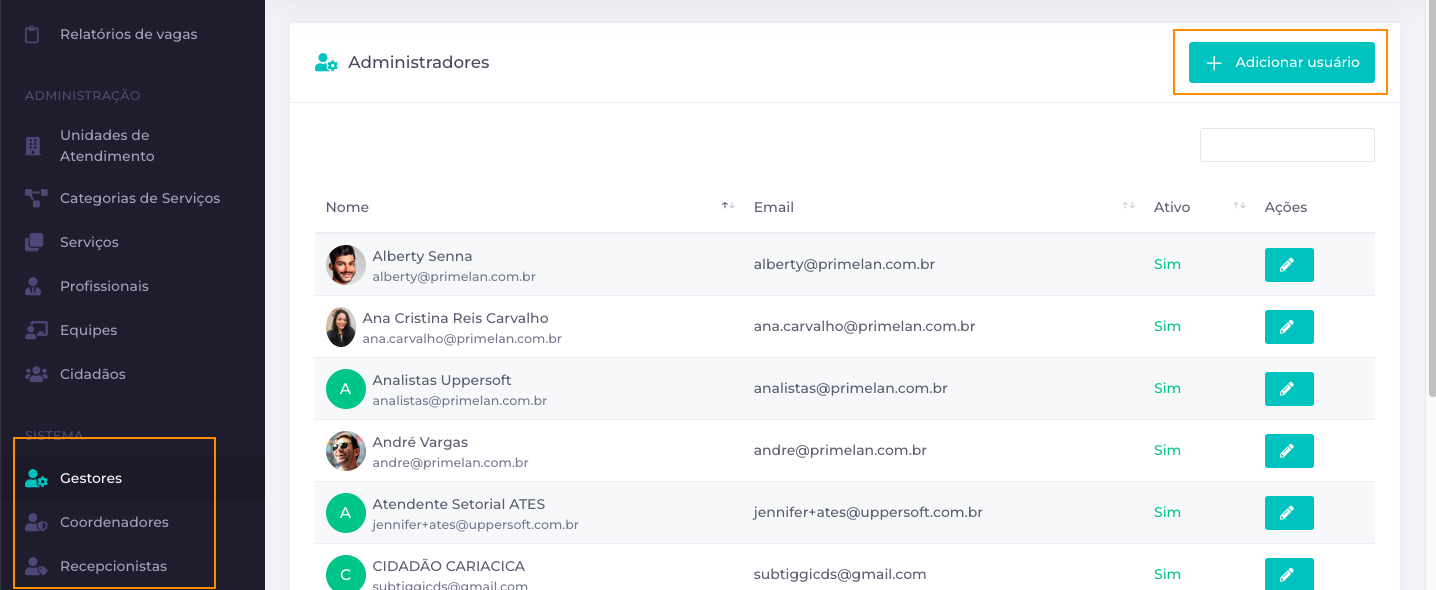Click Alberty Senna's profile photo
The image size is (1436, 590).
[x=346, y=265]
